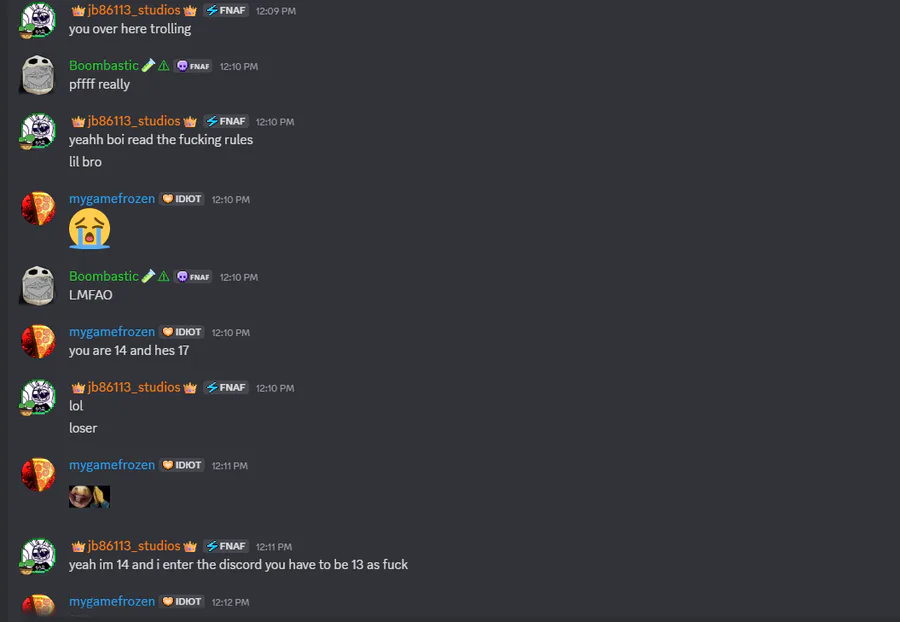Screen dimensions: 900x622
Task: Open the small image attachment from mygamefrozen
Action: (x=90, y=496)
